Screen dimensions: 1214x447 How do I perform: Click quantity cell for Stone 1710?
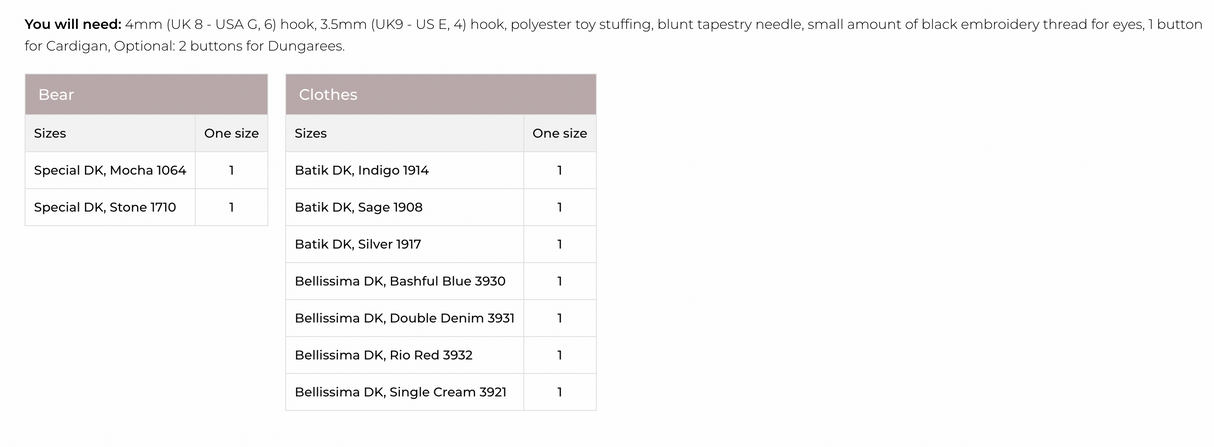pyautogui.click(x=231, y=207)
